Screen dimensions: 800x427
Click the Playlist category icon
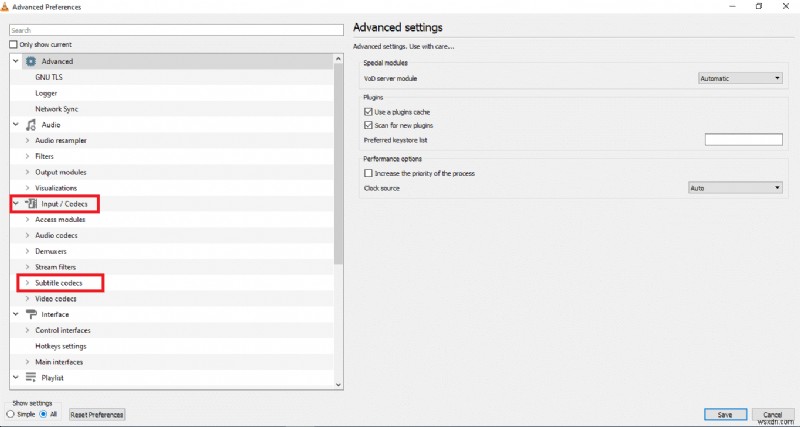click(31, 378)
